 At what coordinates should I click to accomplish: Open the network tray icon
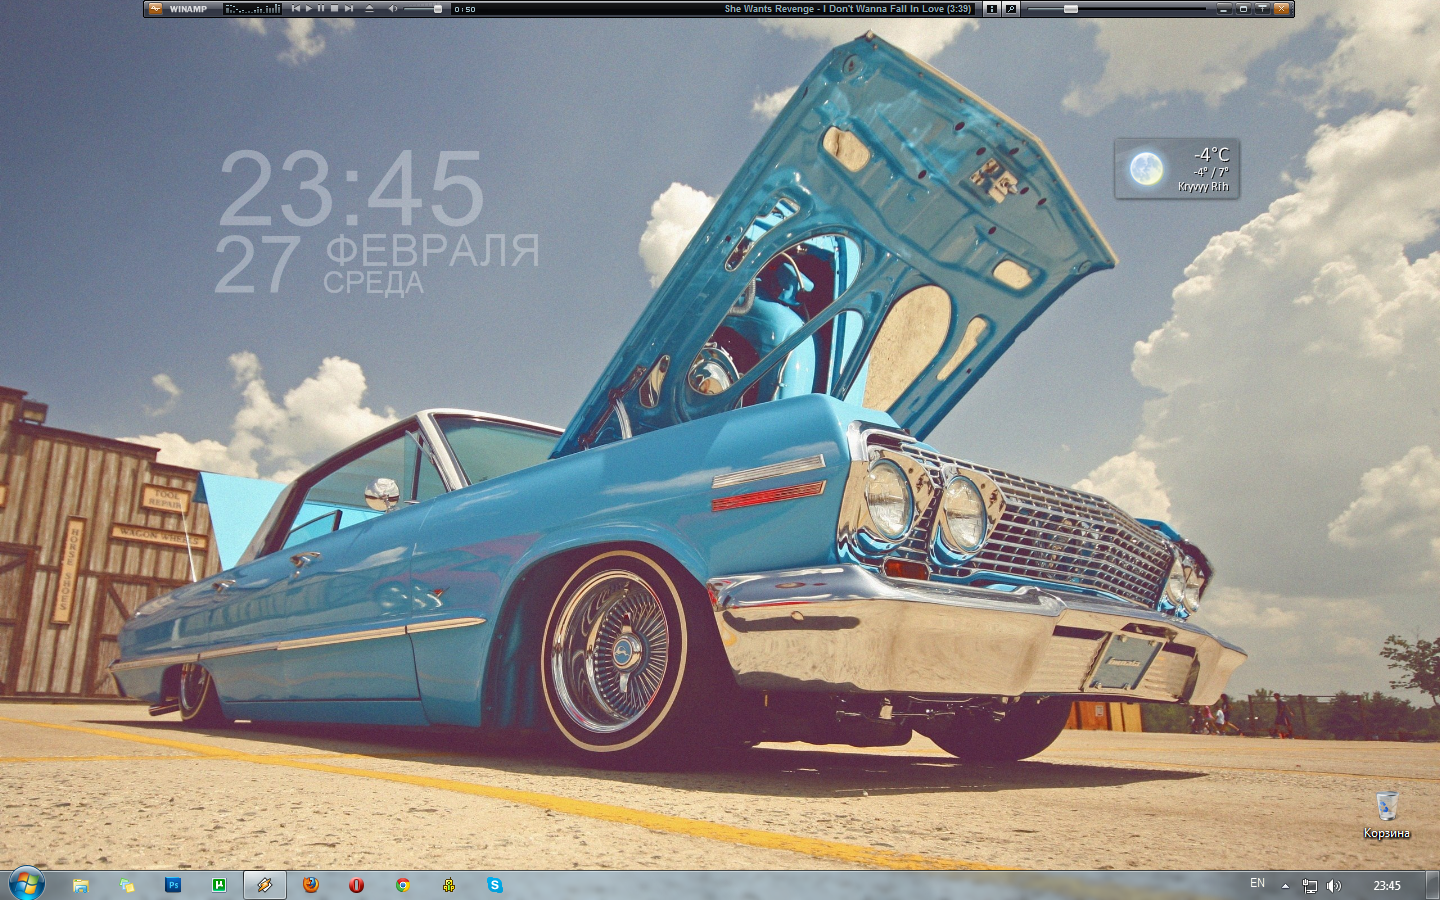pyautogui.click(x=1310, y=886)
